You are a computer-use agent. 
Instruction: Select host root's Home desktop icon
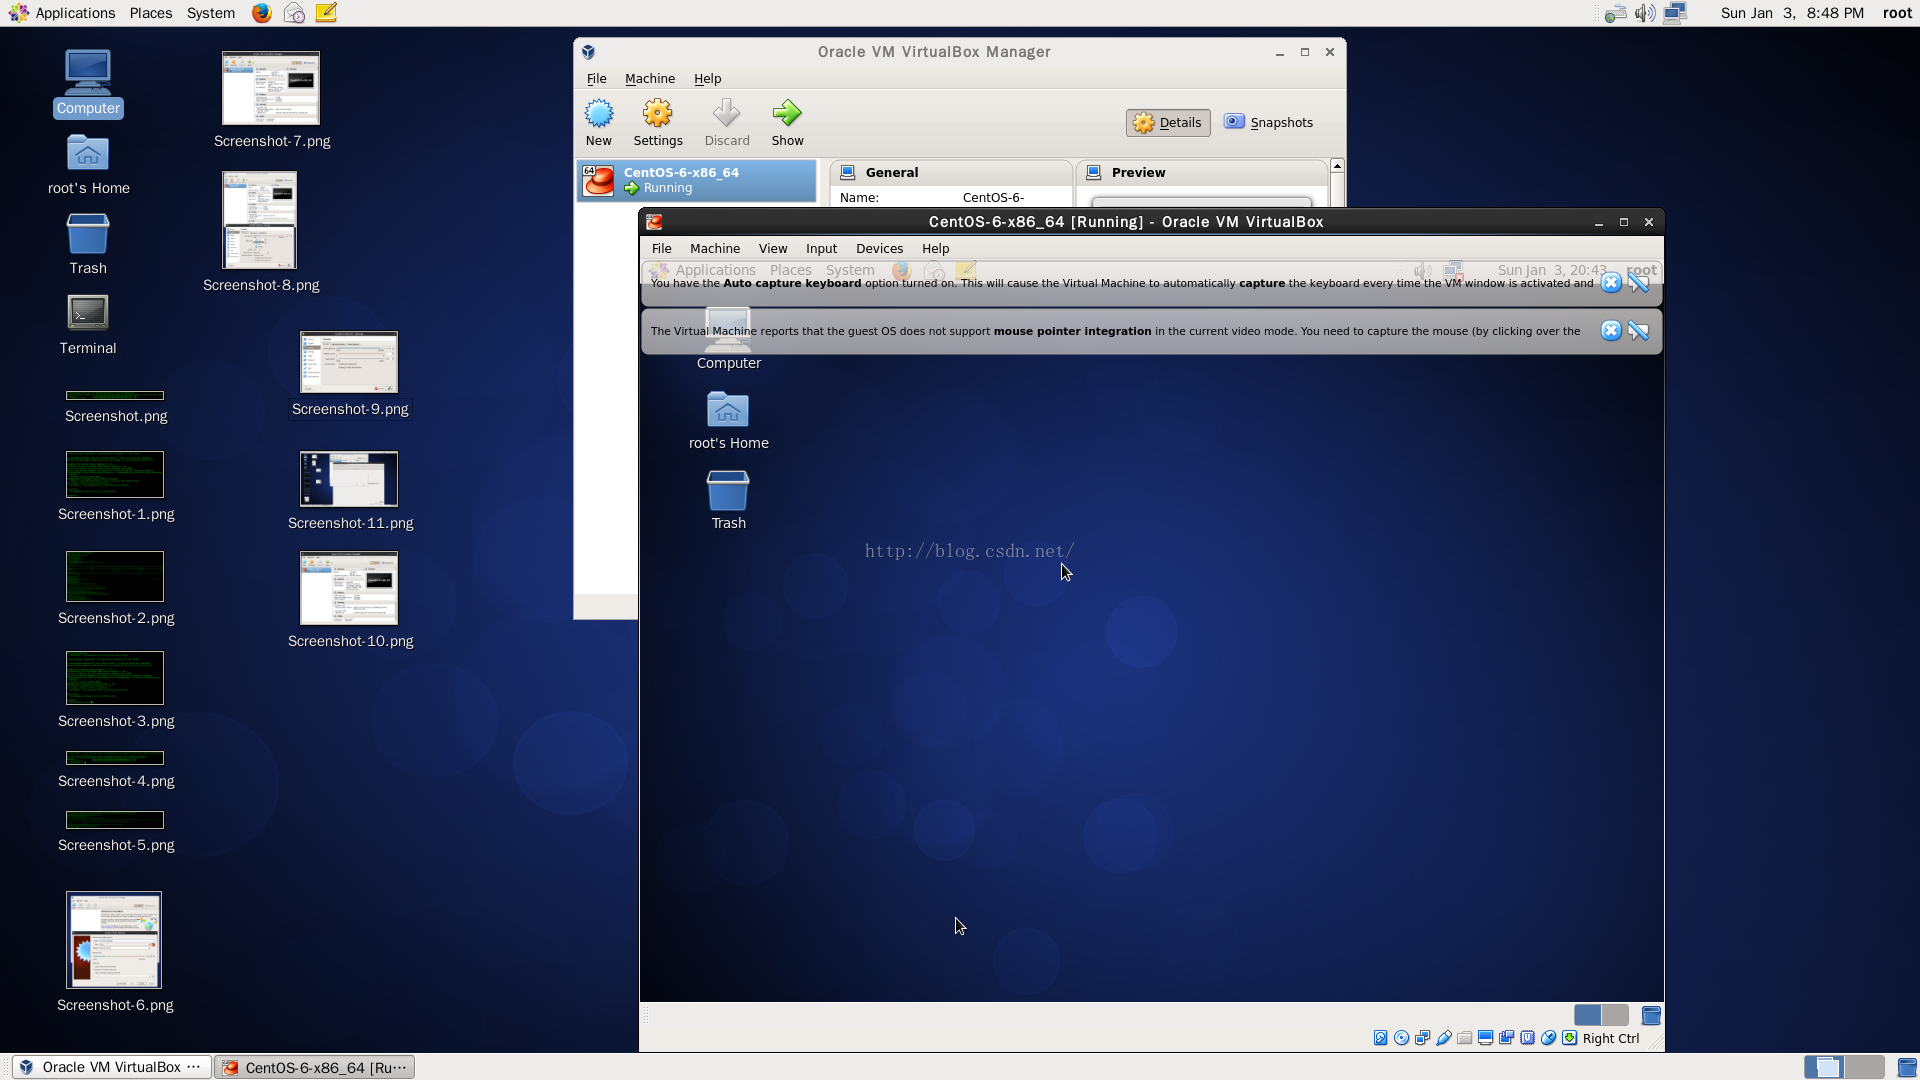[x=88, y=165]
